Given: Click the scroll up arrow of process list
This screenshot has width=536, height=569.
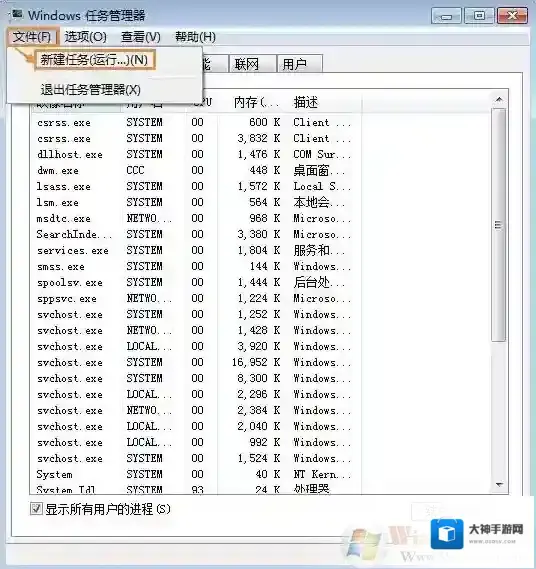Looking at the screenshot, I should tap(499, 99).
